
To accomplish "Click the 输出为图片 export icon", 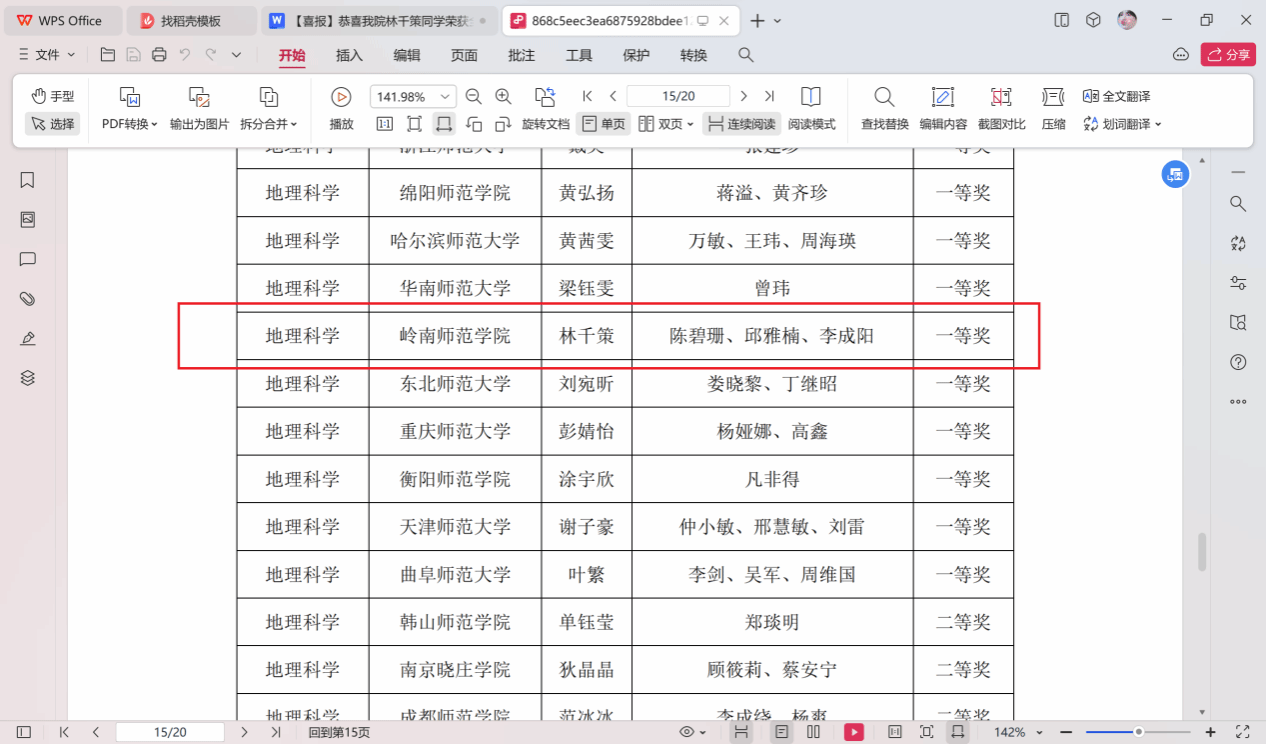I will [199, 97].
